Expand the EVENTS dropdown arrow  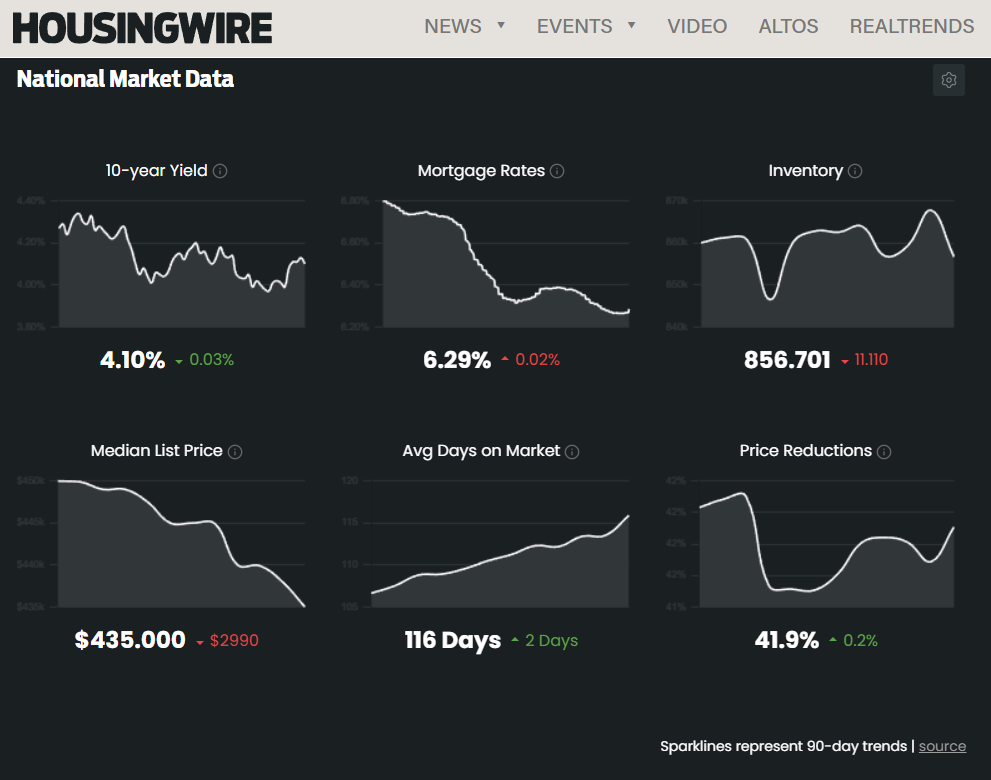(x=631, y=25)
